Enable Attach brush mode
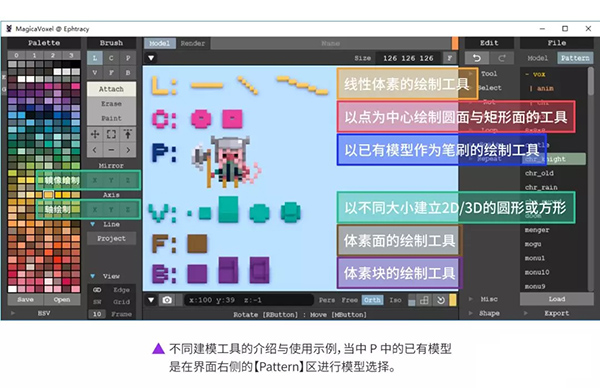Image resolution: width=600 pixels, height=388 pixels. (111, 89)
